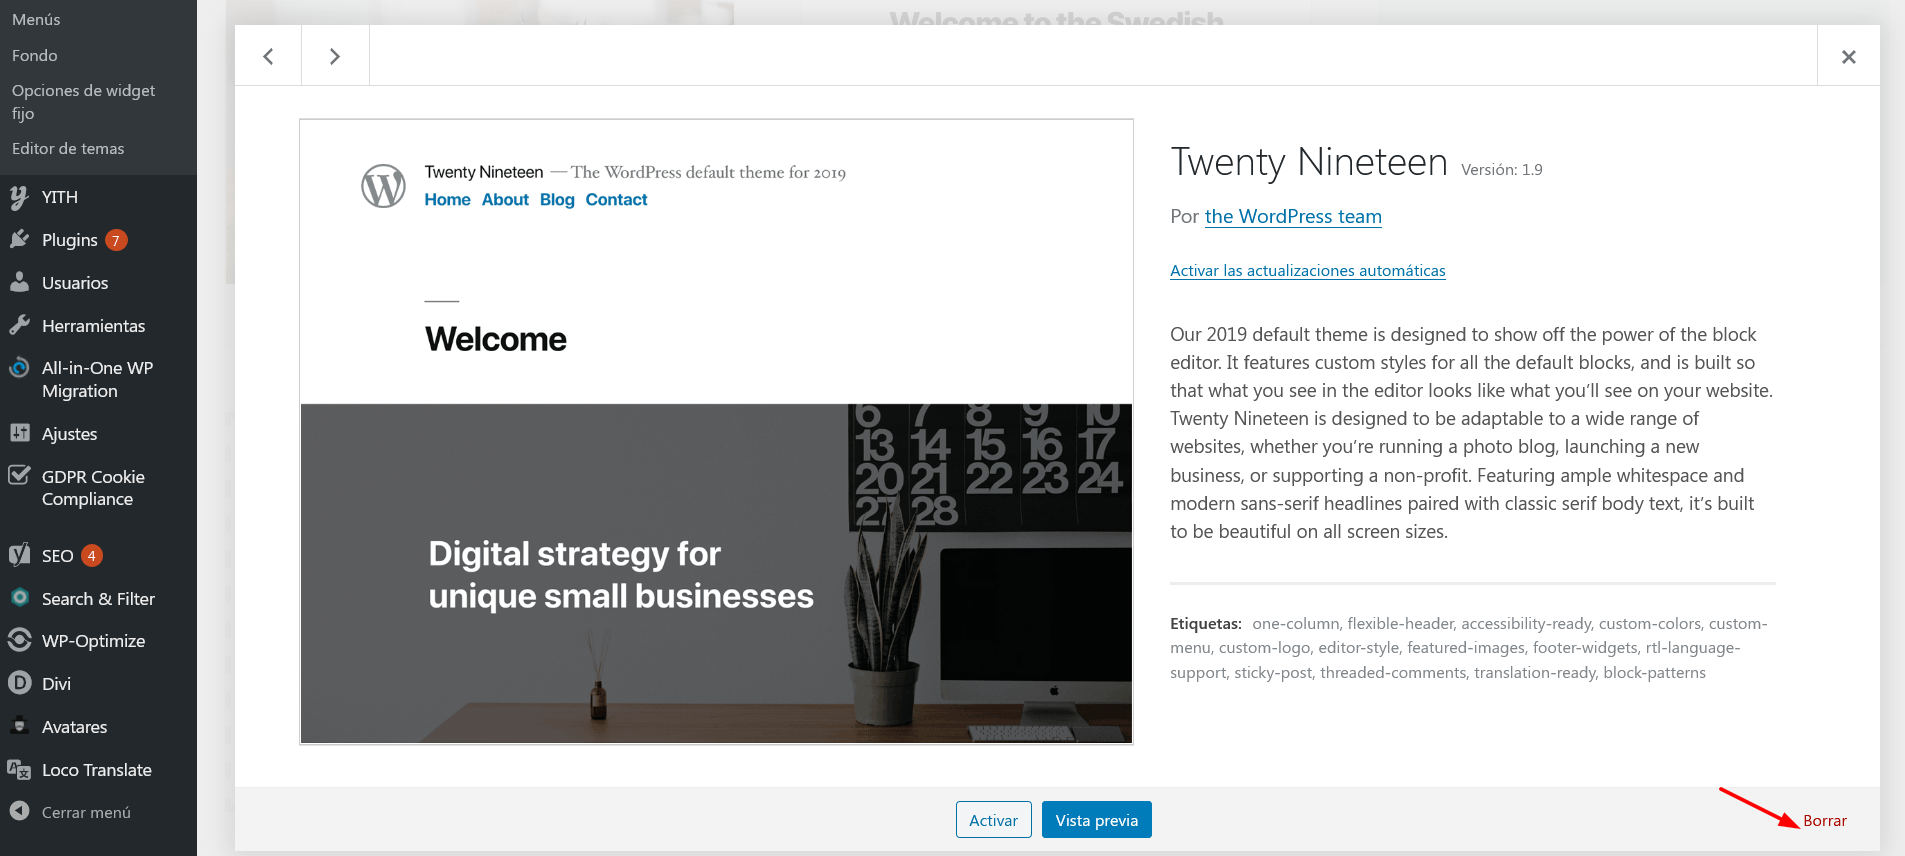Viewport: 1905px width, 856px height.
Task: Show the previous theme with left arrow
Action: coord(268,56)
